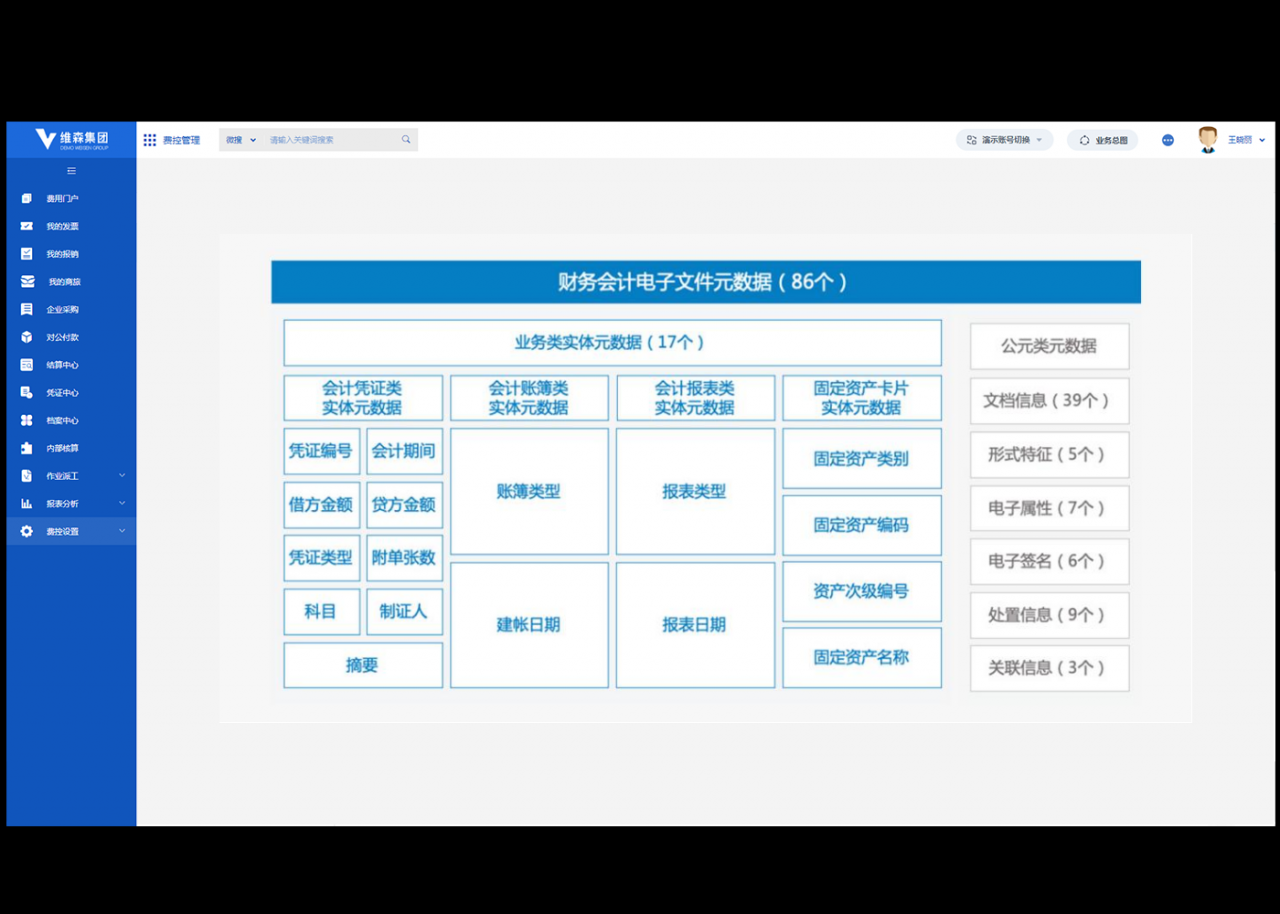Expand the 报表分析 chevron
Image resolution: width=1280 pixels, height=914 pixels.
pos(122,503)
